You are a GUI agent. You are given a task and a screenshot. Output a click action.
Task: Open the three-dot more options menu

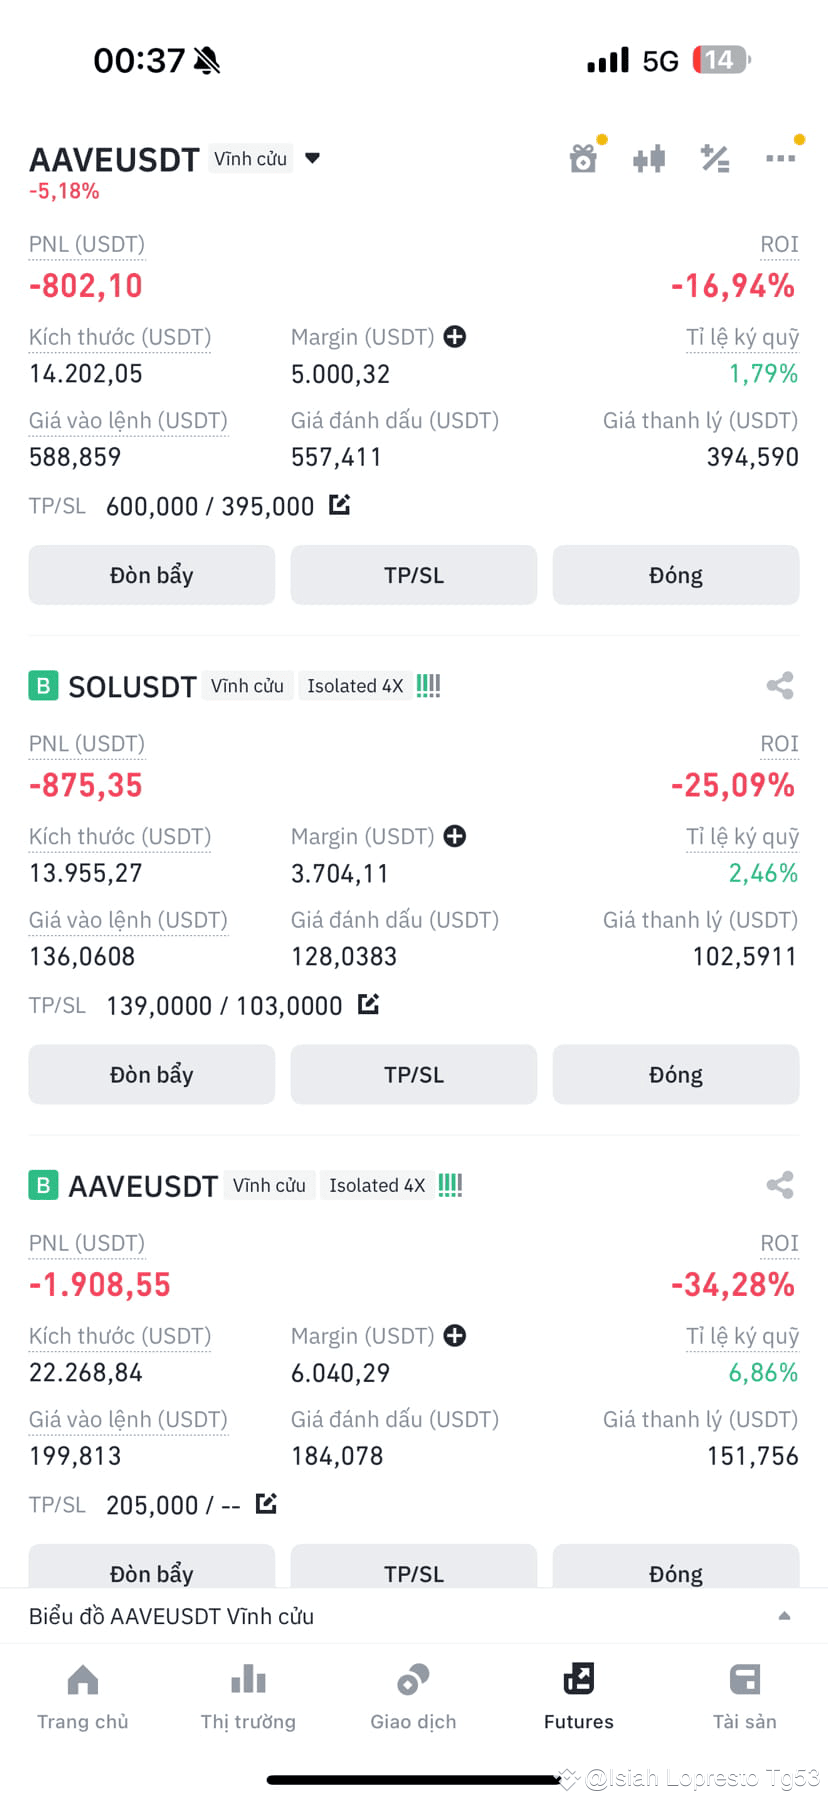click(780, 158)
